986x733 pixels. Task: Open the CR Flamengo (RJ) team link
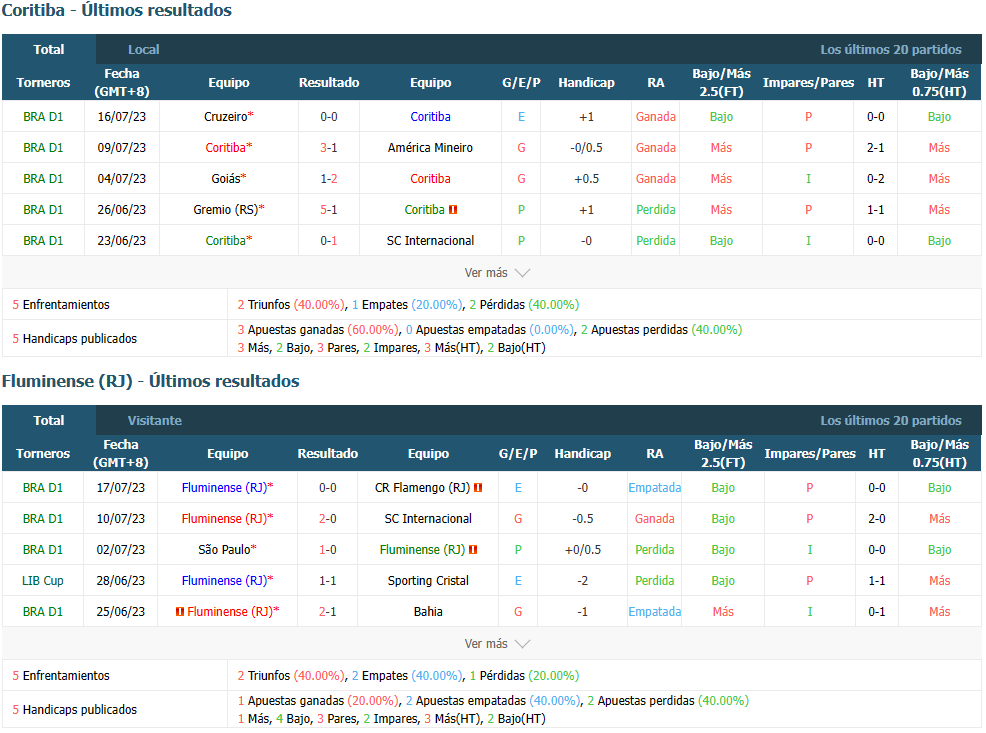[422, 488]
